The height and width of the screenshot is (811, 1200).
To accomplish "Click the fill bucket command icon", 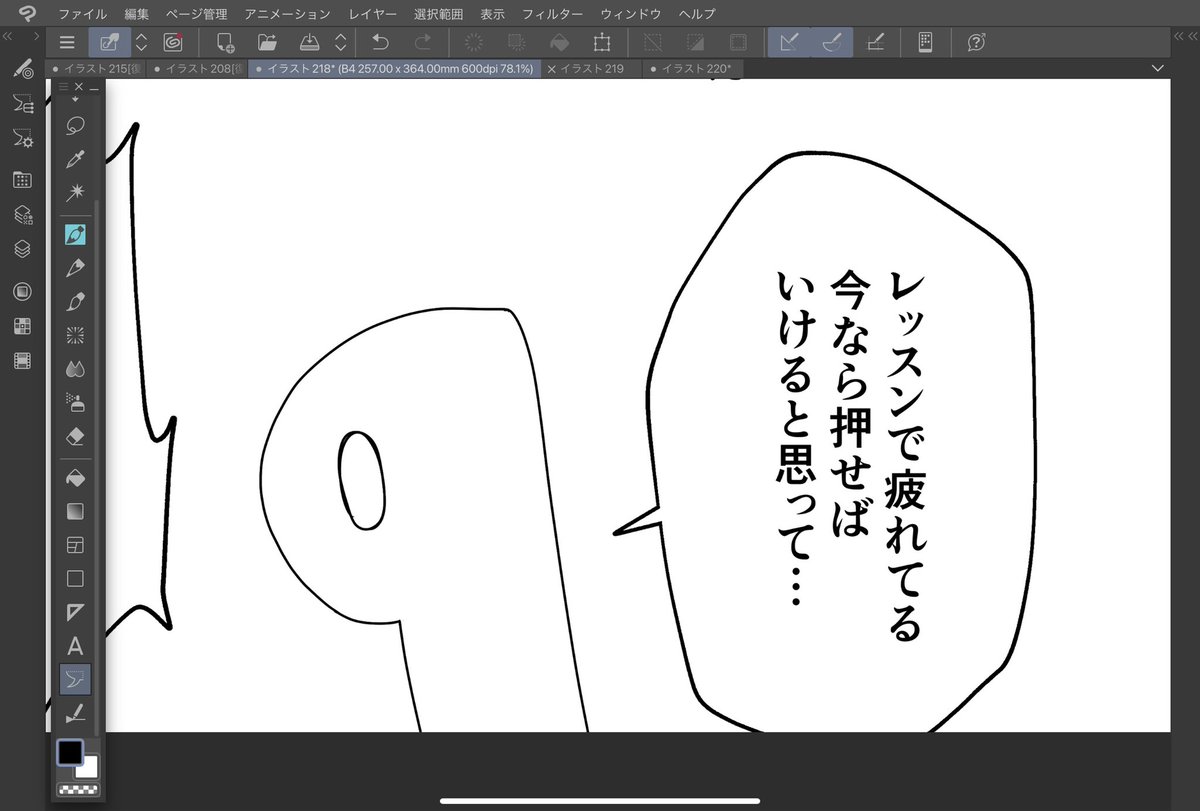I will [x=560, y=42].
